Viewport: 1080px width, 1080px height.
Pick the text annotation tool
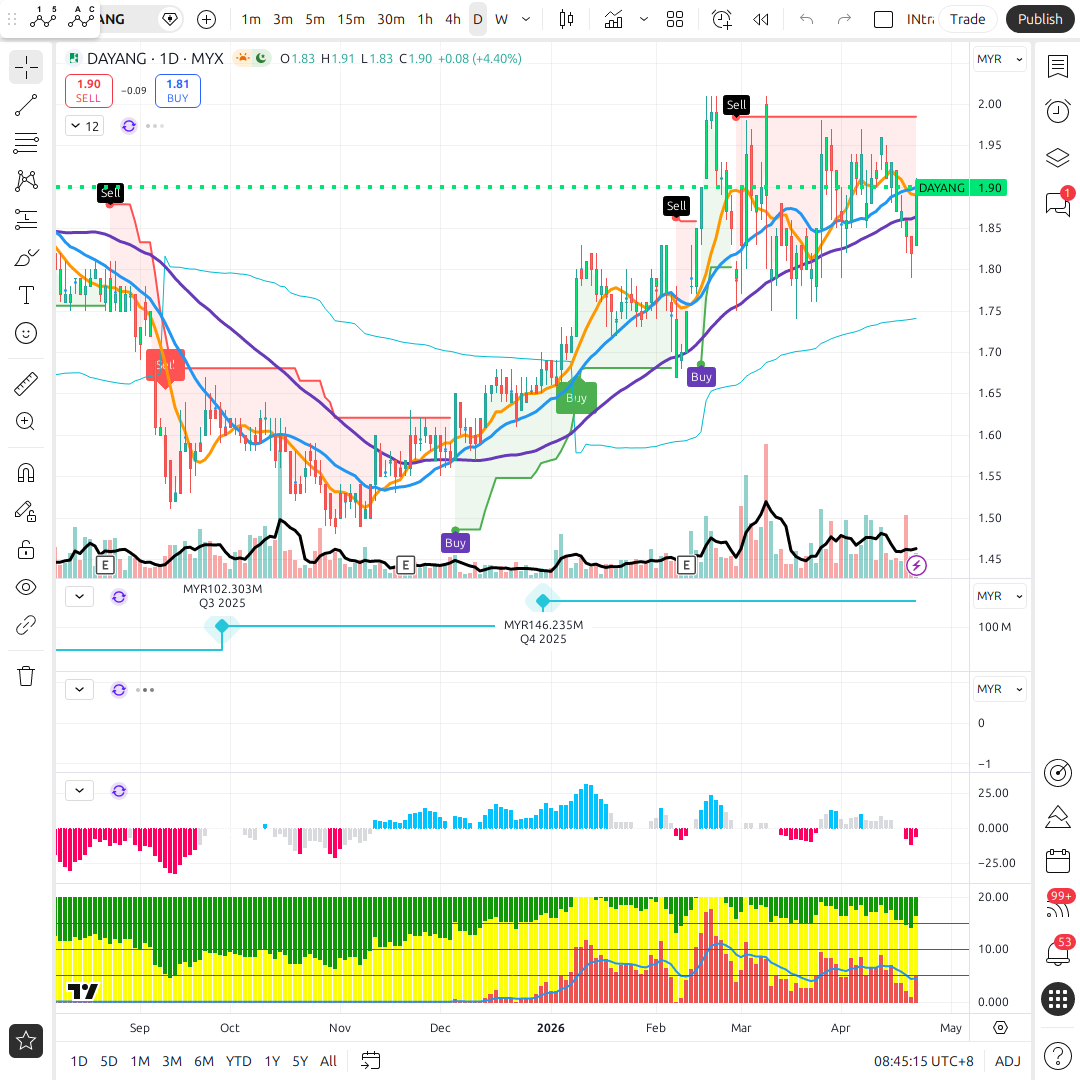click(26, 295)
